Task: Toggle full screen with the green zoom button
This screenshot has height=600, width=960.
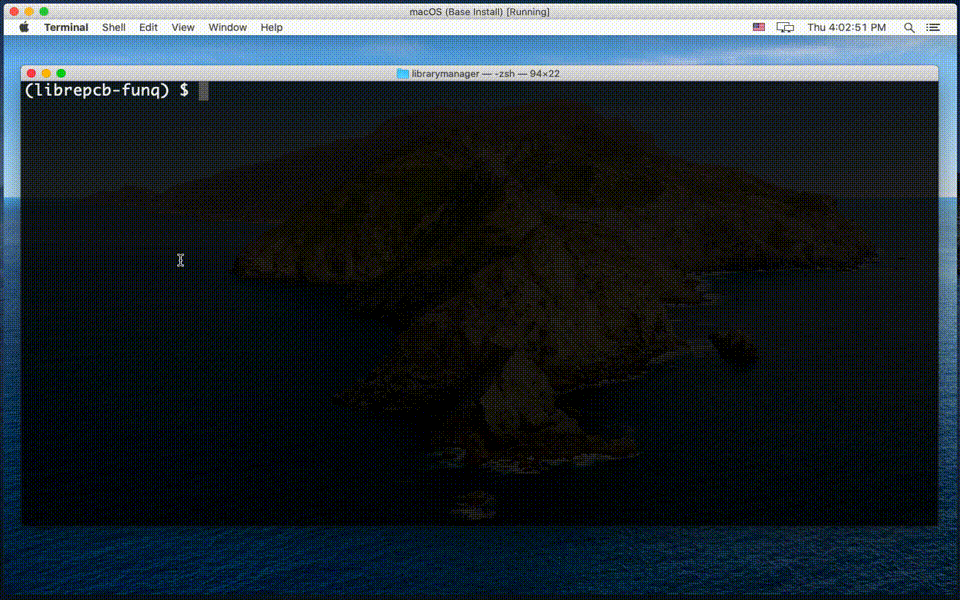Action: 60,73
